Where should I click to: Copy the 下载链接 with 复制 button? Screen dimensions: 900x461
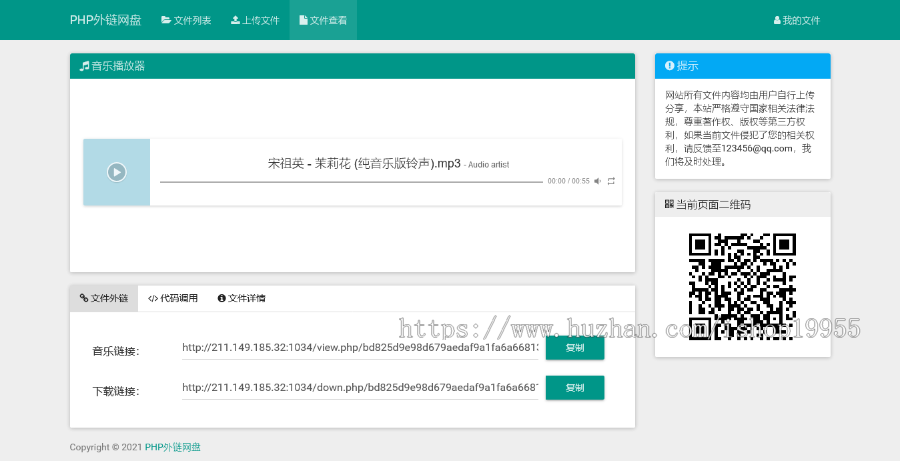(x=575, y=387)
